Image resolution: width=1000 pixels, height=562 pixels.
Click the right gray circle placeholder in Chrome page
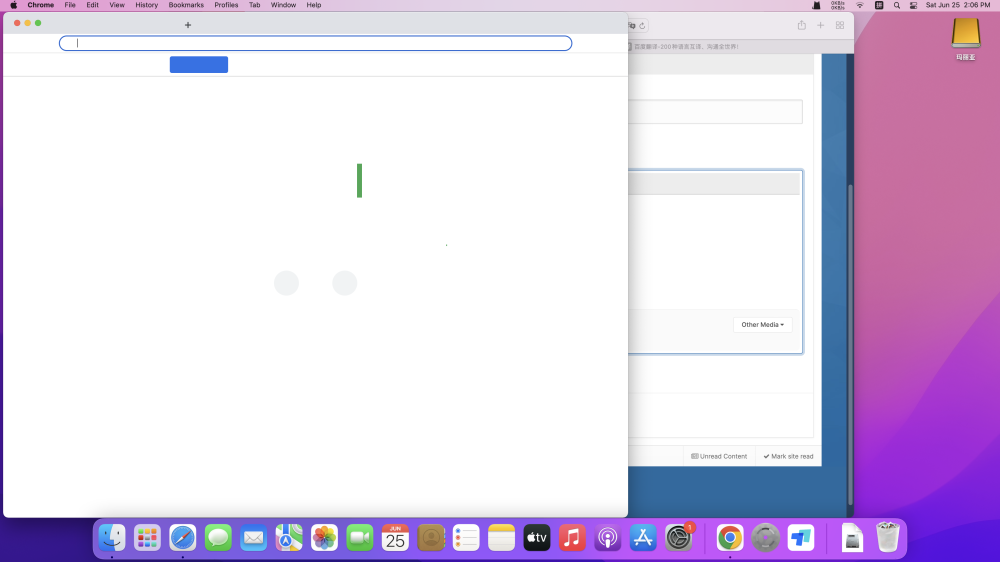(x=344, y=283)
